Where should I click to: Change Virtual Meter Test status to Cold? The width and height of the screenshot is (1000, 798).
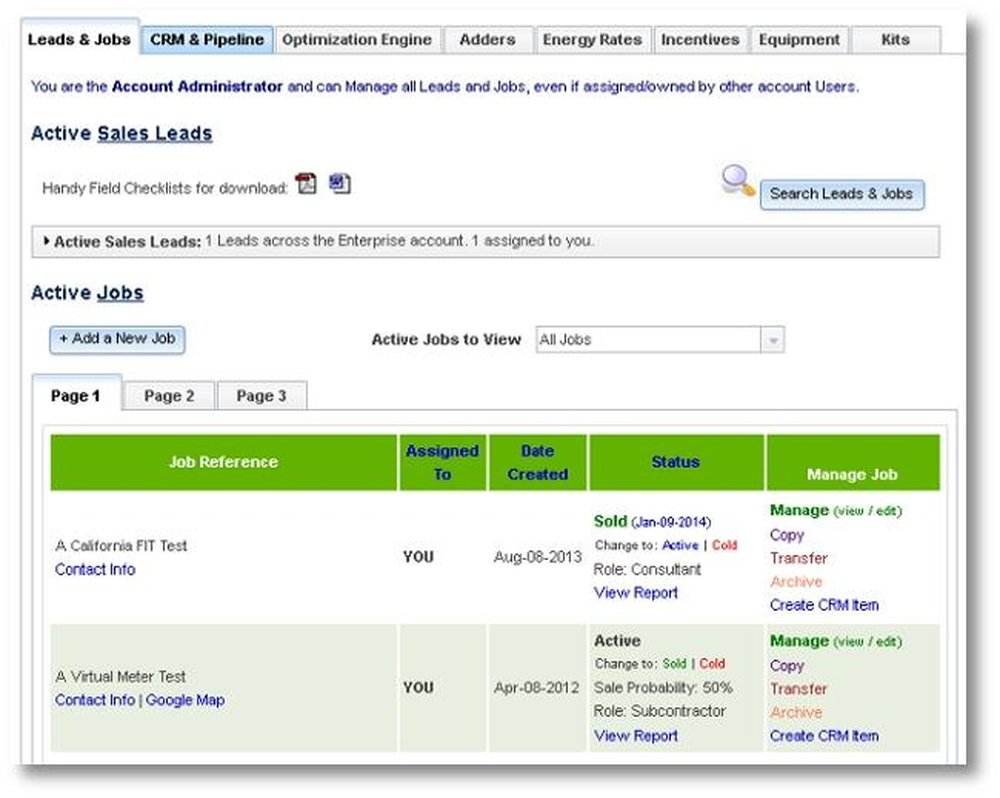click(712, 664)
